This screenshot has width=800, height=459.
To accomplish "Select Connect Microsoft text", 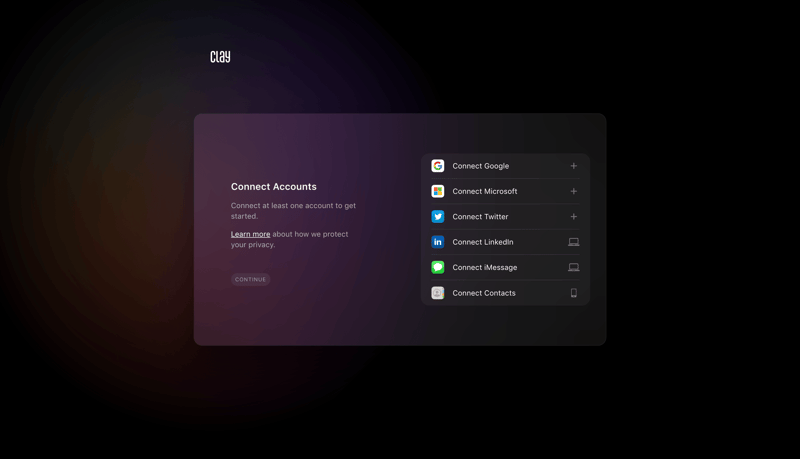I will [485, 191].
